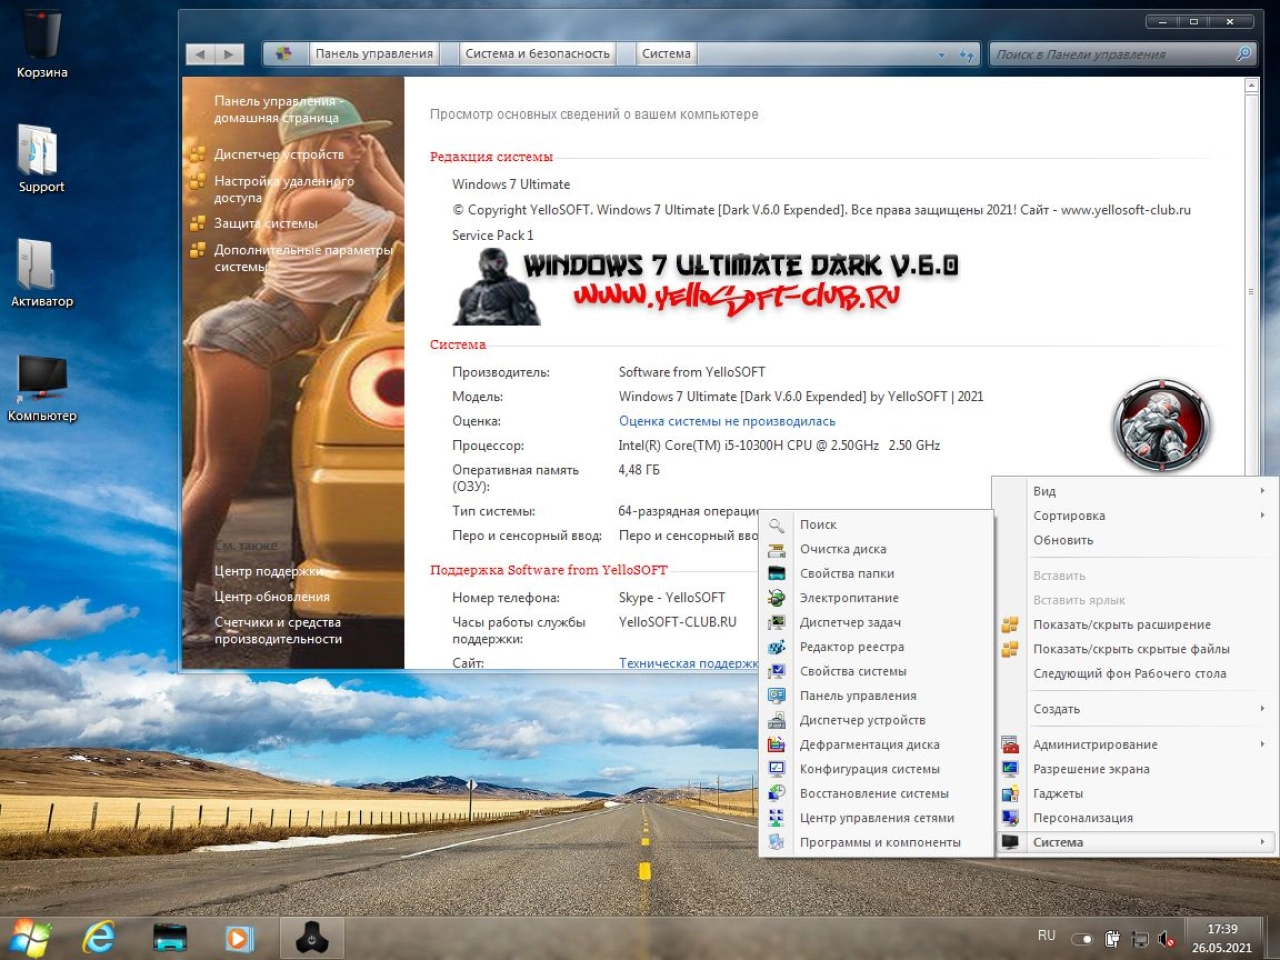1280x960 pixels.
Task: Select Система и безопасность in the breadcrumb
Action: (537, 54)
